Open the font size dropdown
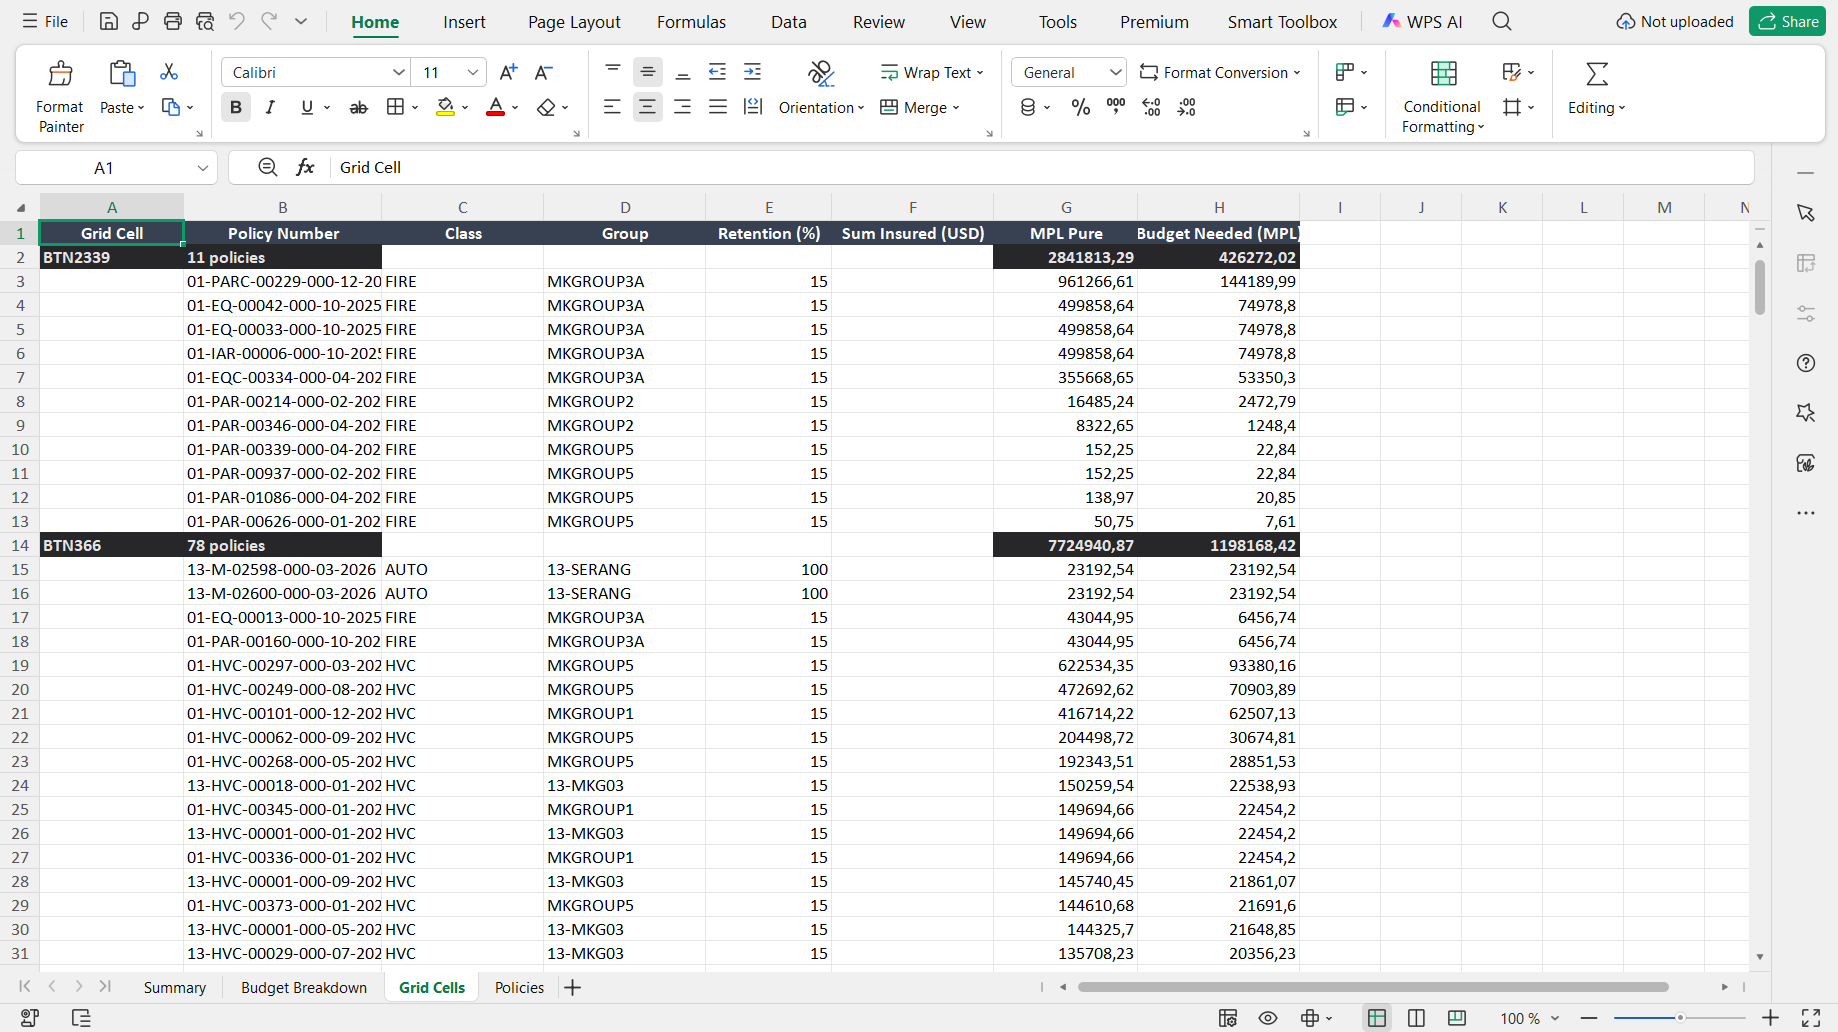This screenshot has height=1032, width=1838. 473,72
